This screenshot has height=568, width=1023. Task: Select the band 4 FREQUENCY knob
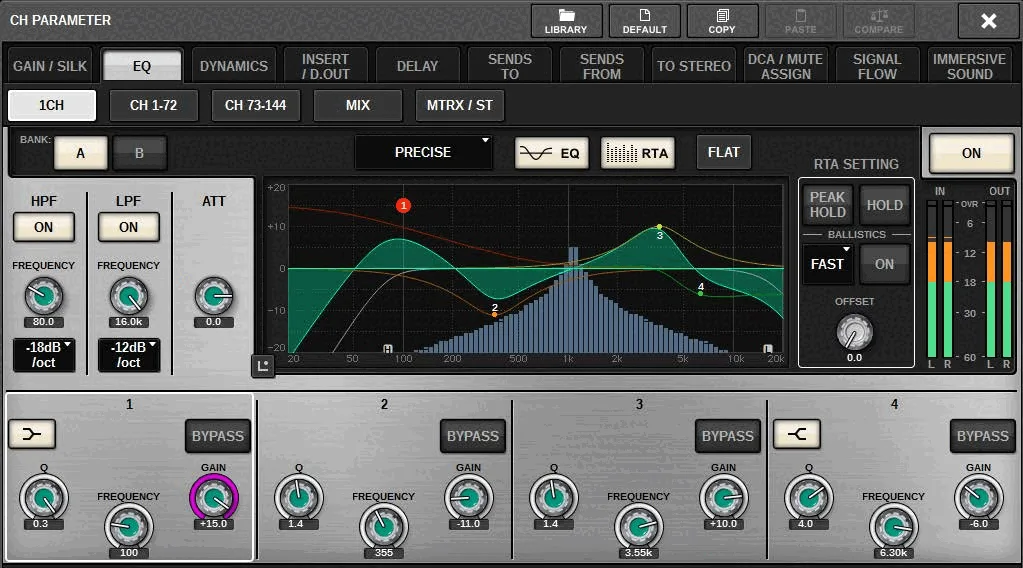click(x=894, y=528)
